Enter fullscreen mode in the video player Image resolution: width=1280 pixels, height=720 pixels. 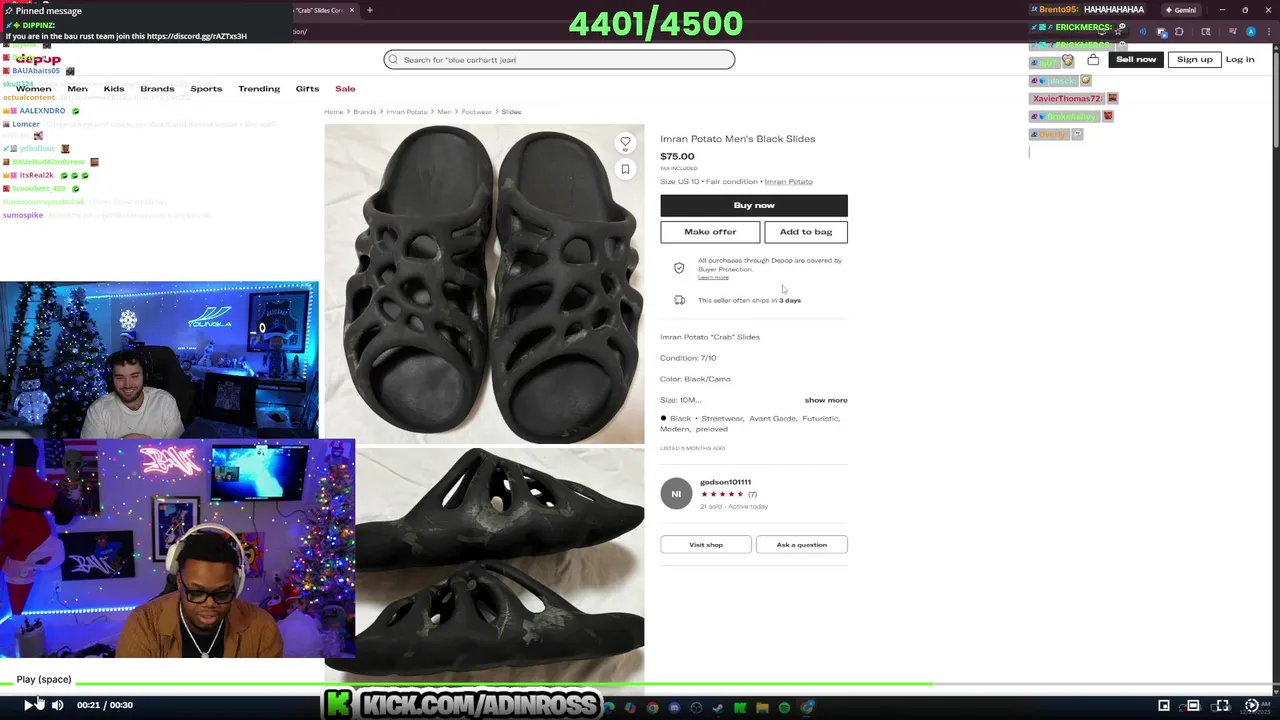(x=1222, y=706)
